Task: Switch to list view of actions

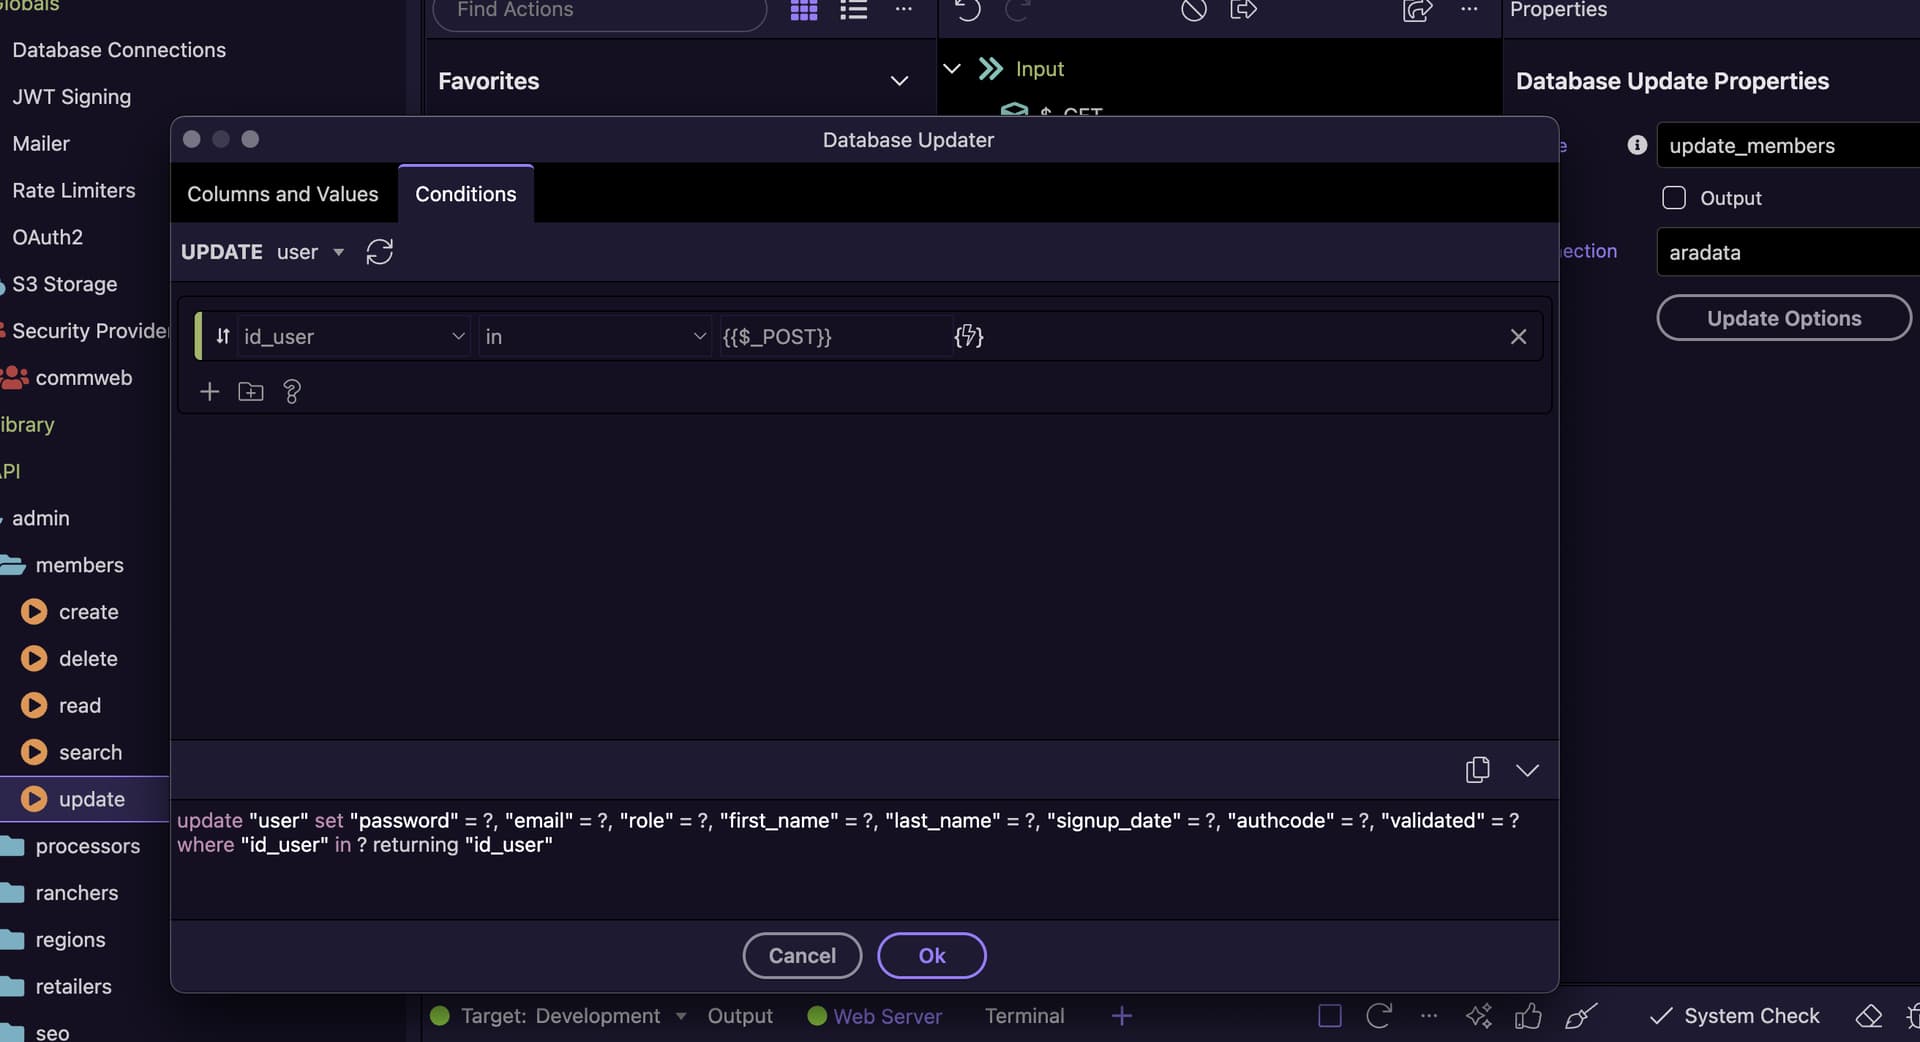Action: 853,10
